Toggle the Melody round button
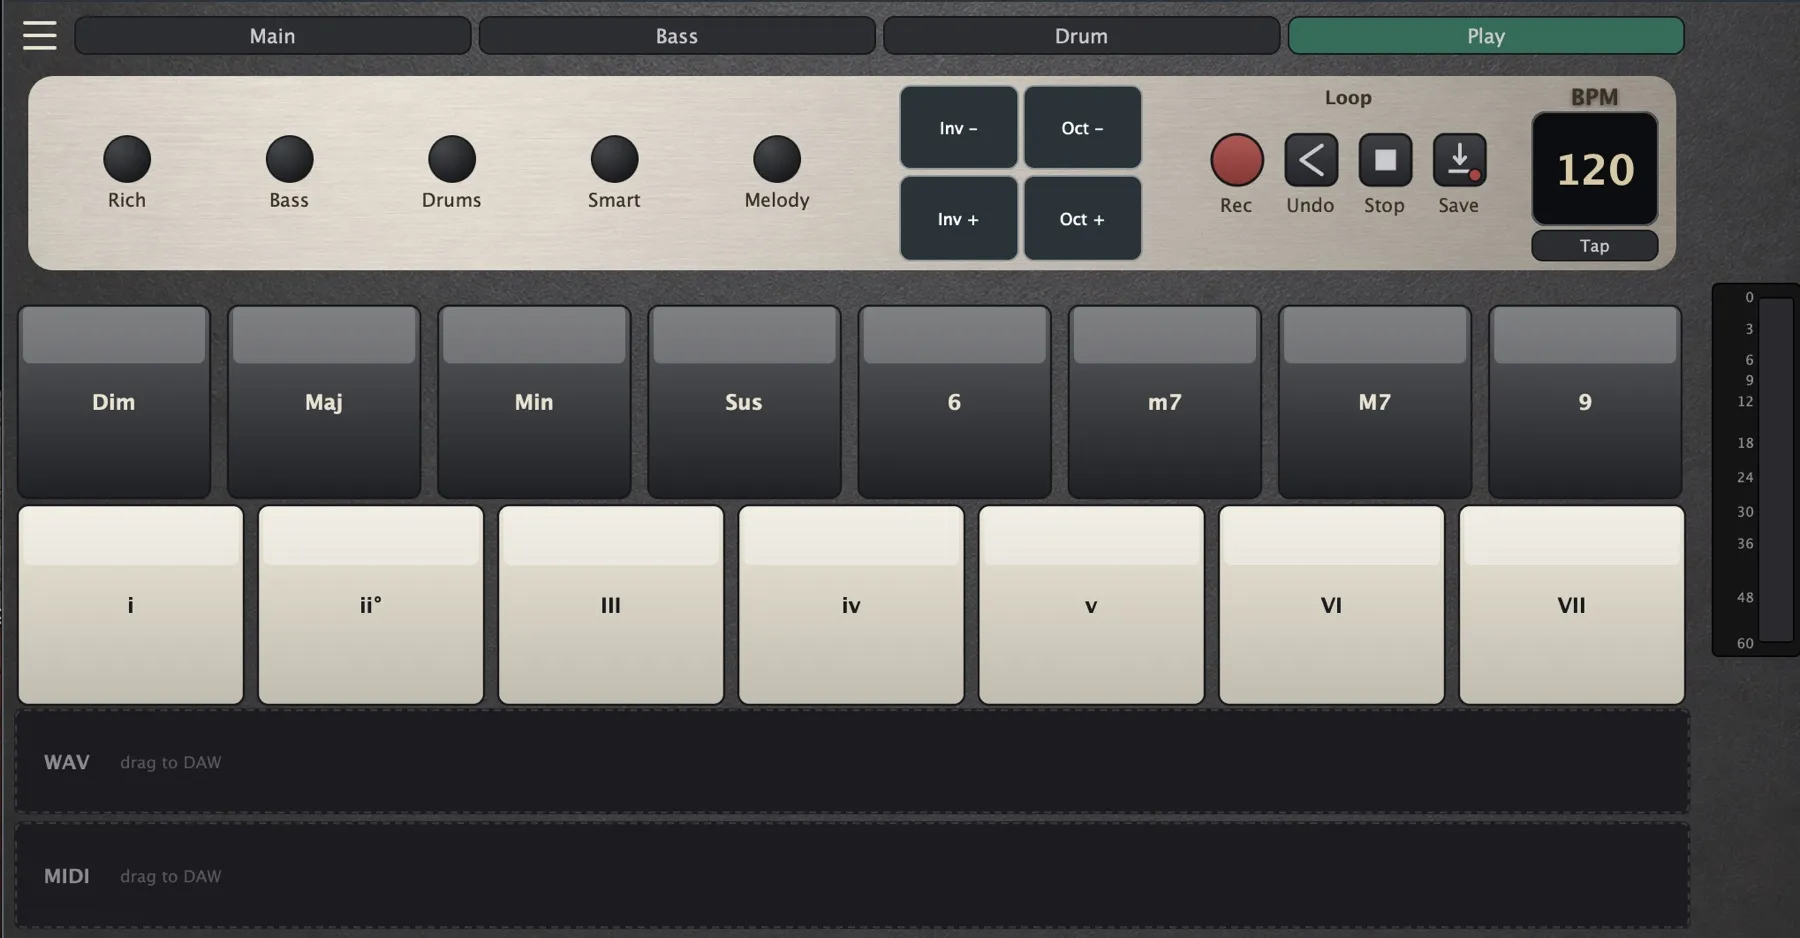 777,159
